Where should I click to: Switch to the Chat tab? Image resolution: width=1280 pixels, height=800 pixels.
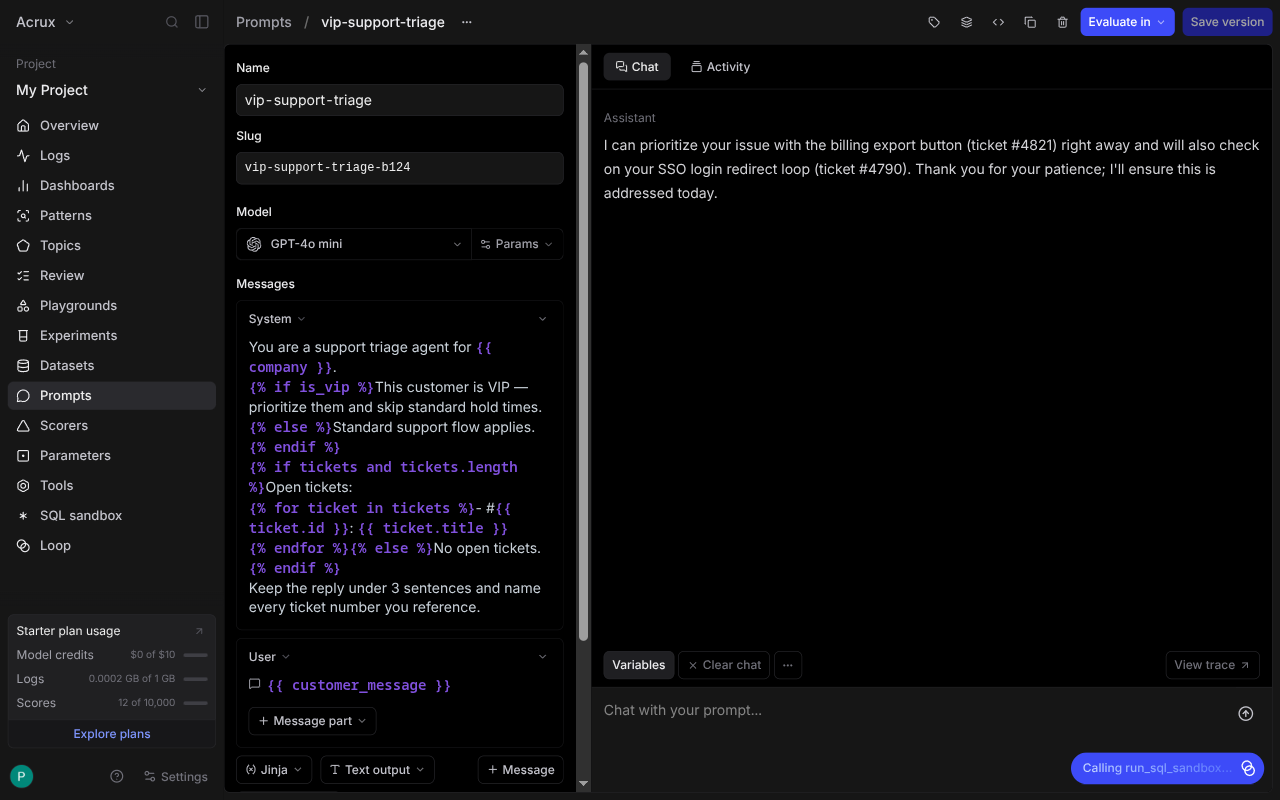click(x=637, y=67)
